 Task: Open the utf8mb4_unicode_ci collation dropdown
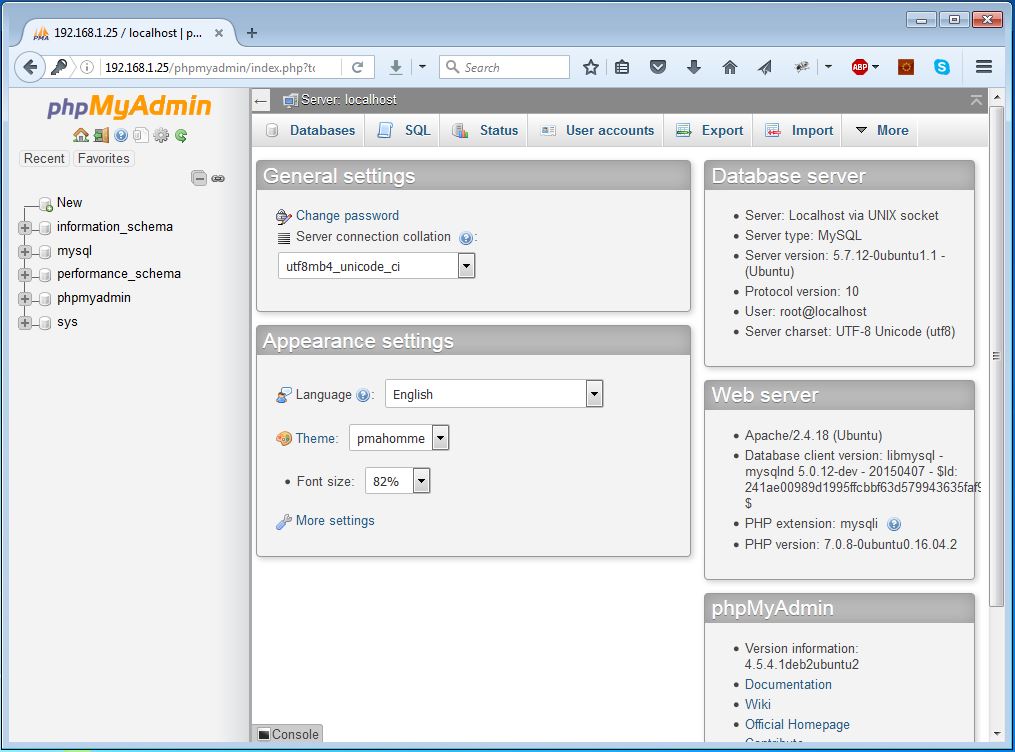(377, 266)
